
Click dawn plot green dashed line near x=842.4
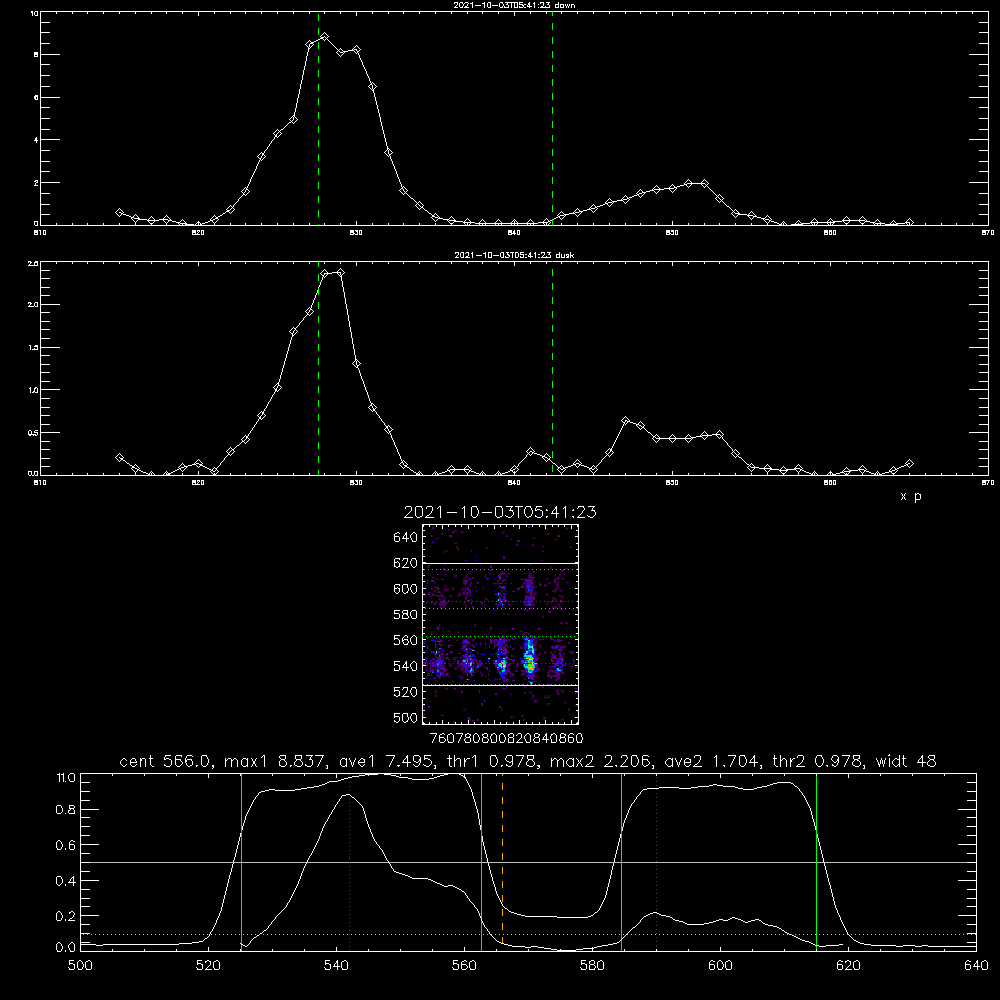tap(552, 118)
